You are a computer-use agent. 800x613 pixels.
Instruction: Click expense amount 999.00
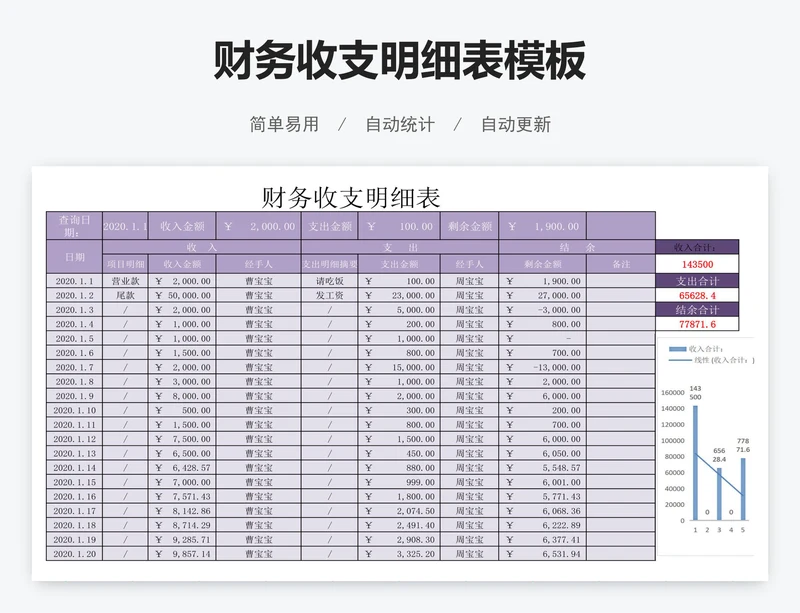tap(399, 482)
